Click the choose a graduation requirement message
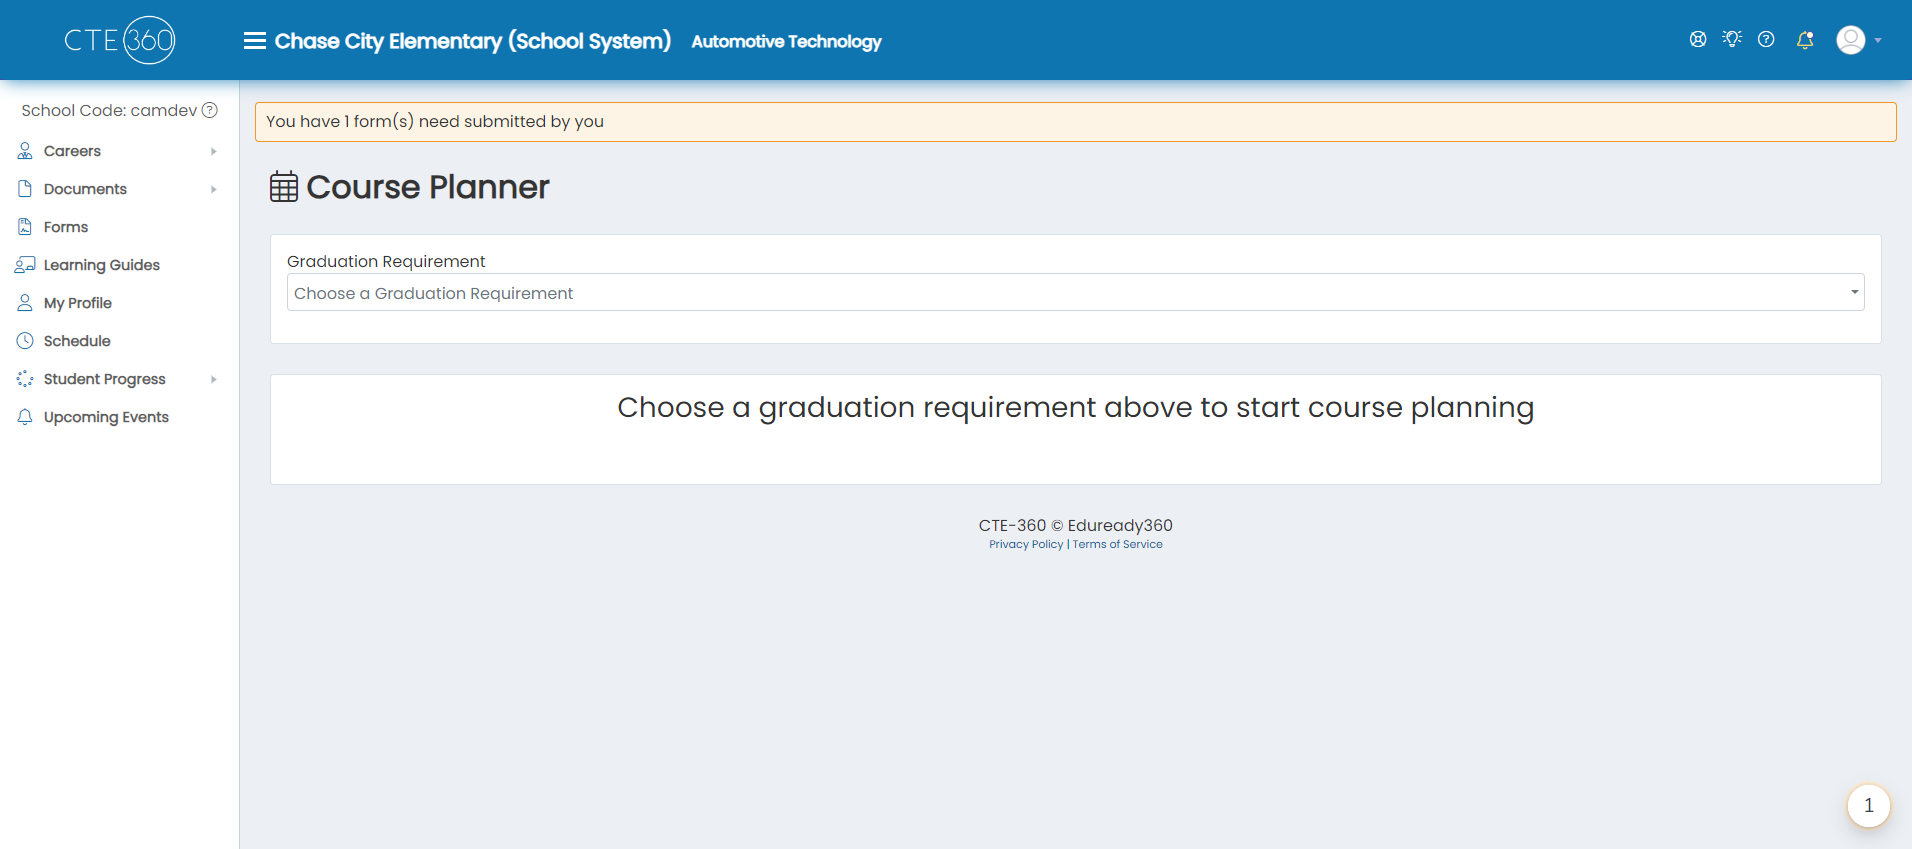Screen dimensions: 1912x849 pos(1075,408)
